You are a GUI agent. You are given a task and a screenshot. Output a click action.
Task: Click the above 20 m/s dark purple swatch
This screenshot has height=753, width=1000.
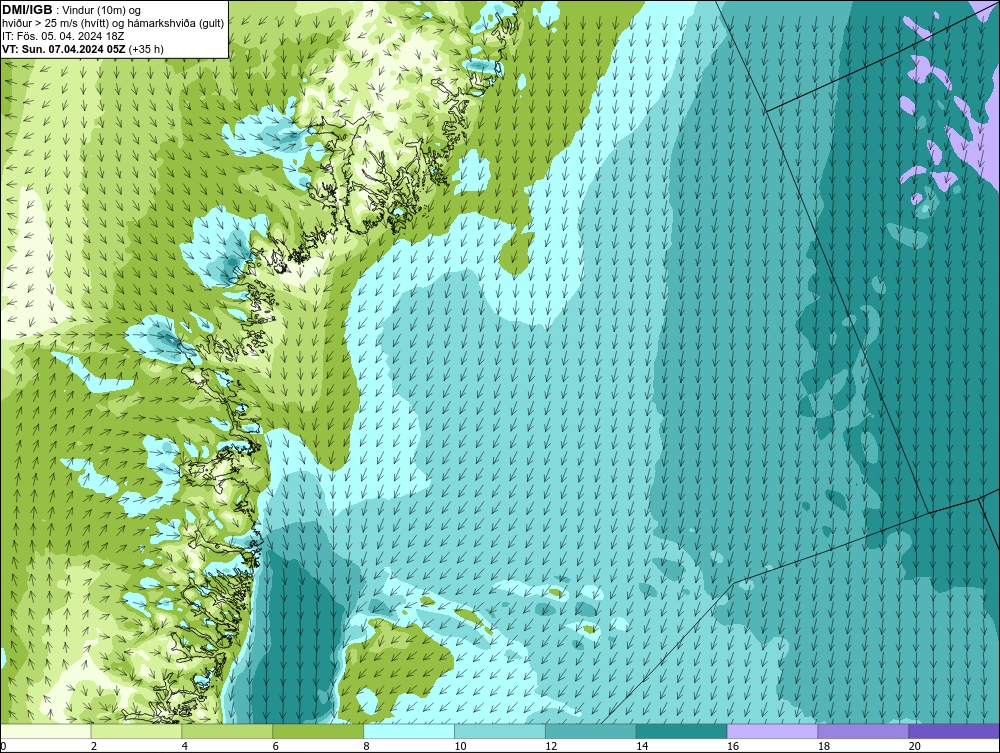coord(954,731)
